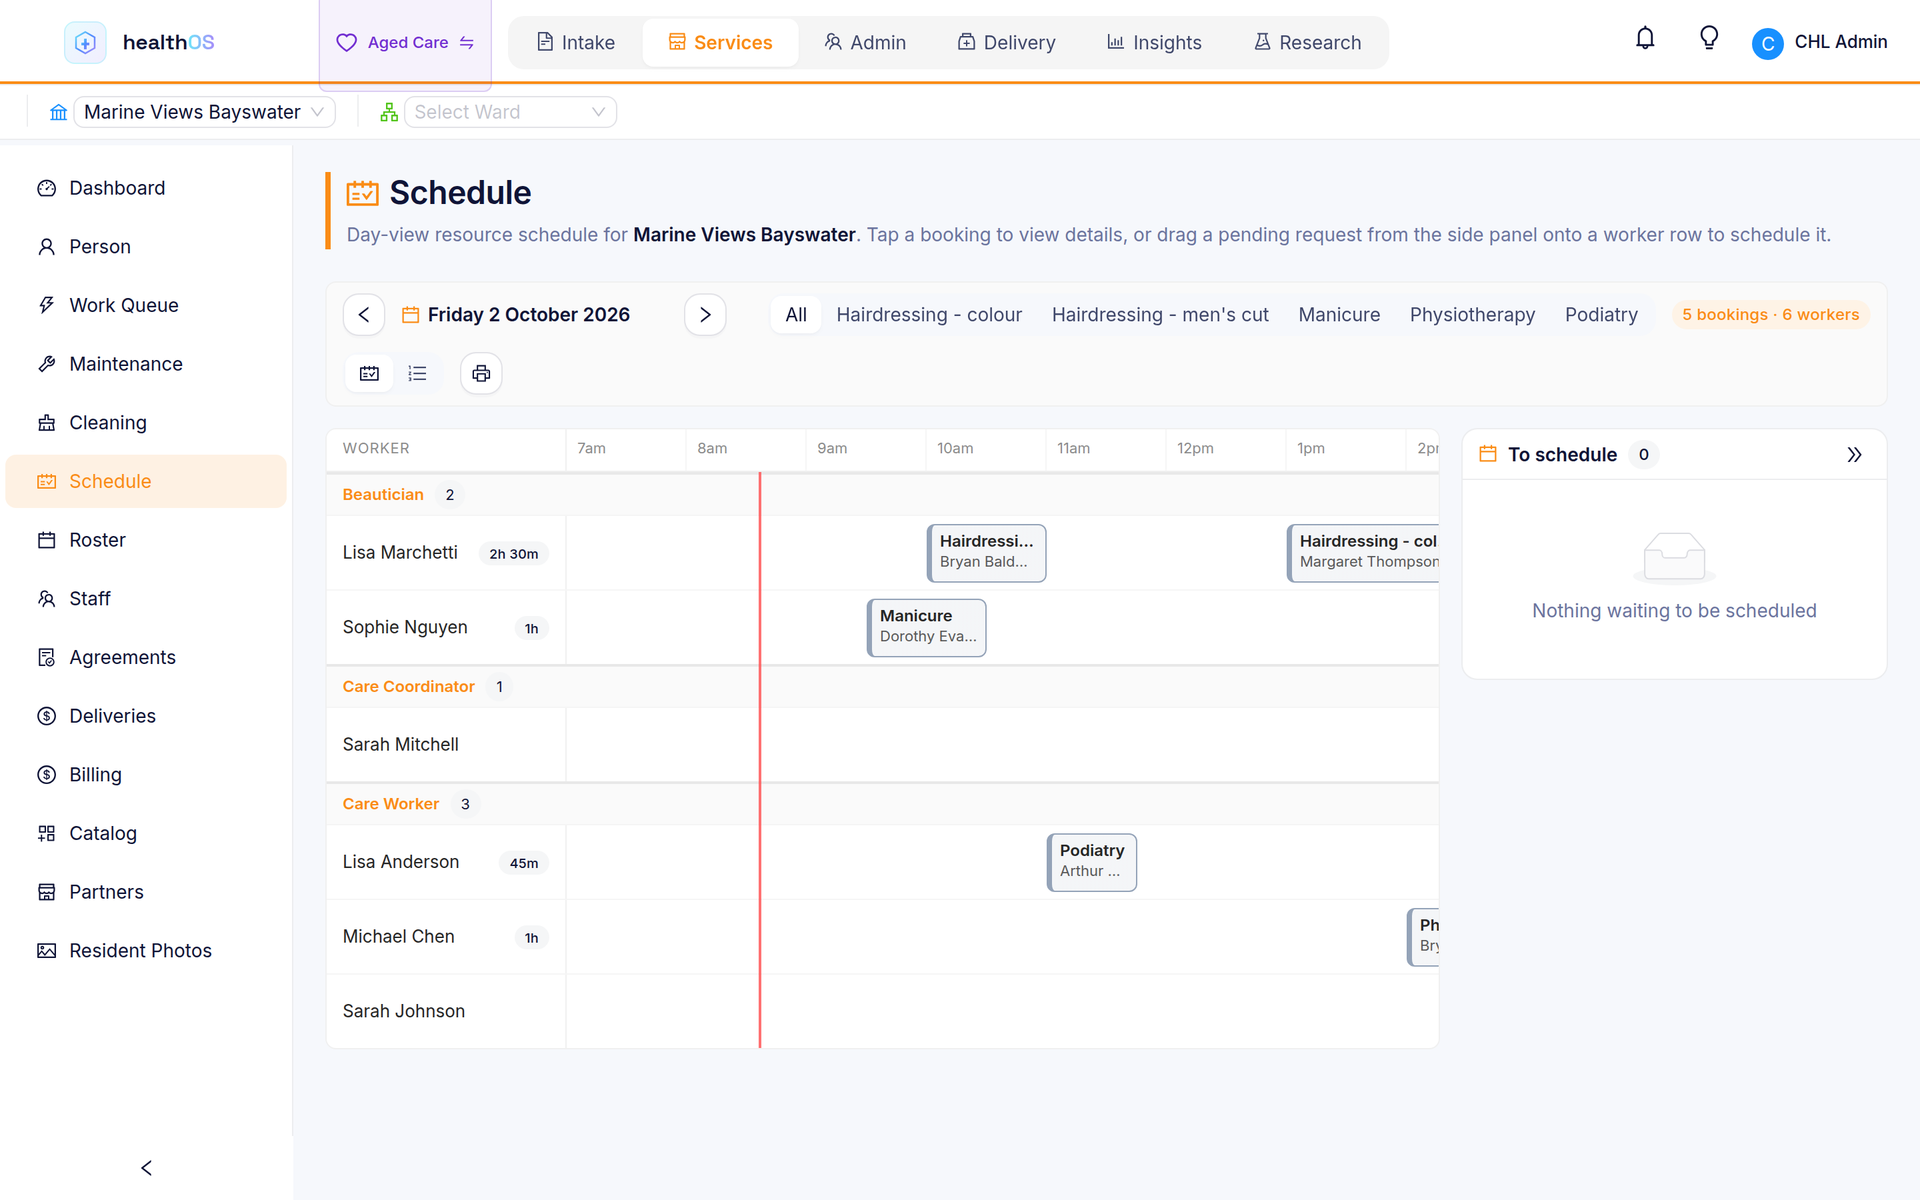Go to previous day arrow
This screenshot has height=1200, width=1920.
tap(364, 315)
